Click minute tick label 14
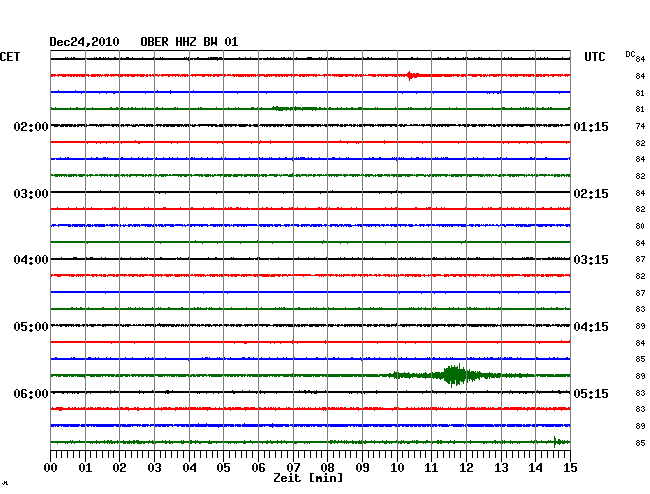 click(x=535, y=468)
